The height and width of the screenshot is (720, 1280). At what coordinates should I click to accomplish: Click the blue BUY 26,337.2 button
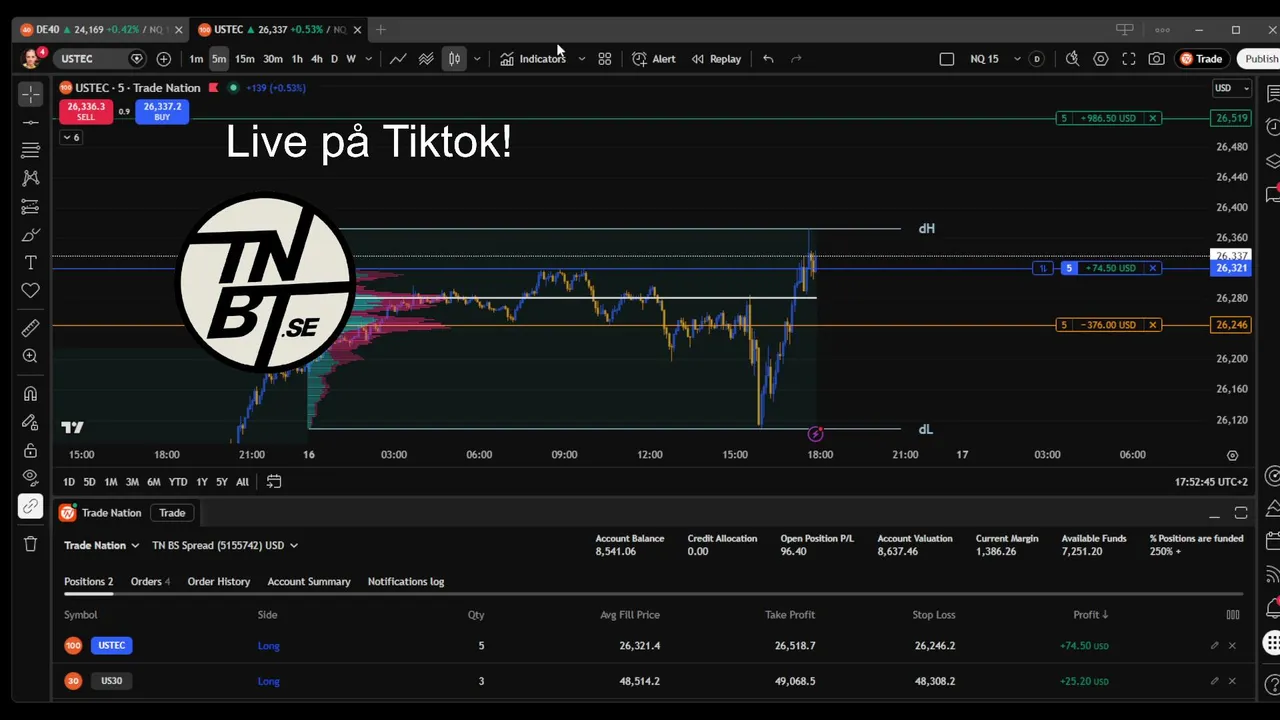pyautogui.click(x=162, y=111)
